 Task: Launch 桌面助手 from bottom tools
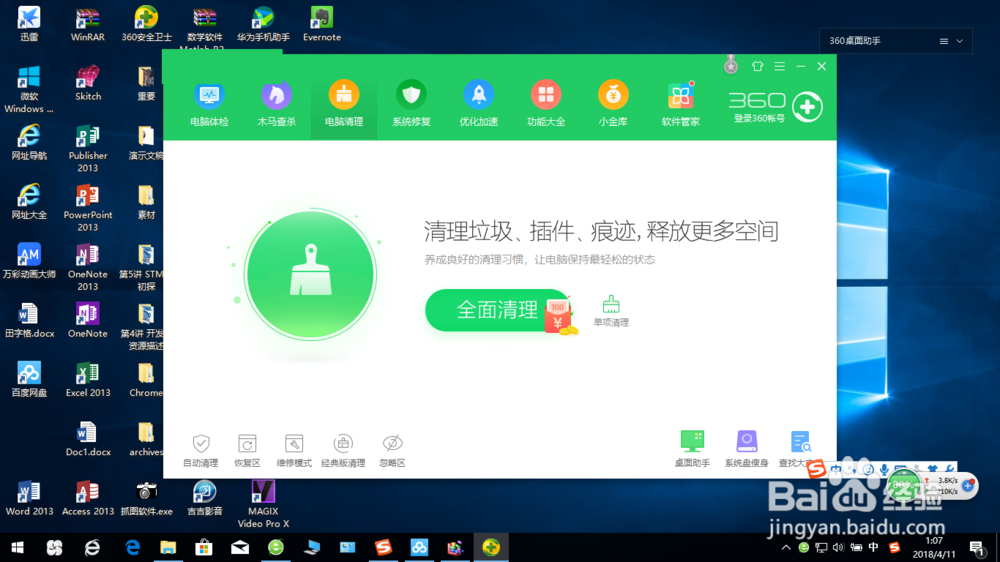692,449
